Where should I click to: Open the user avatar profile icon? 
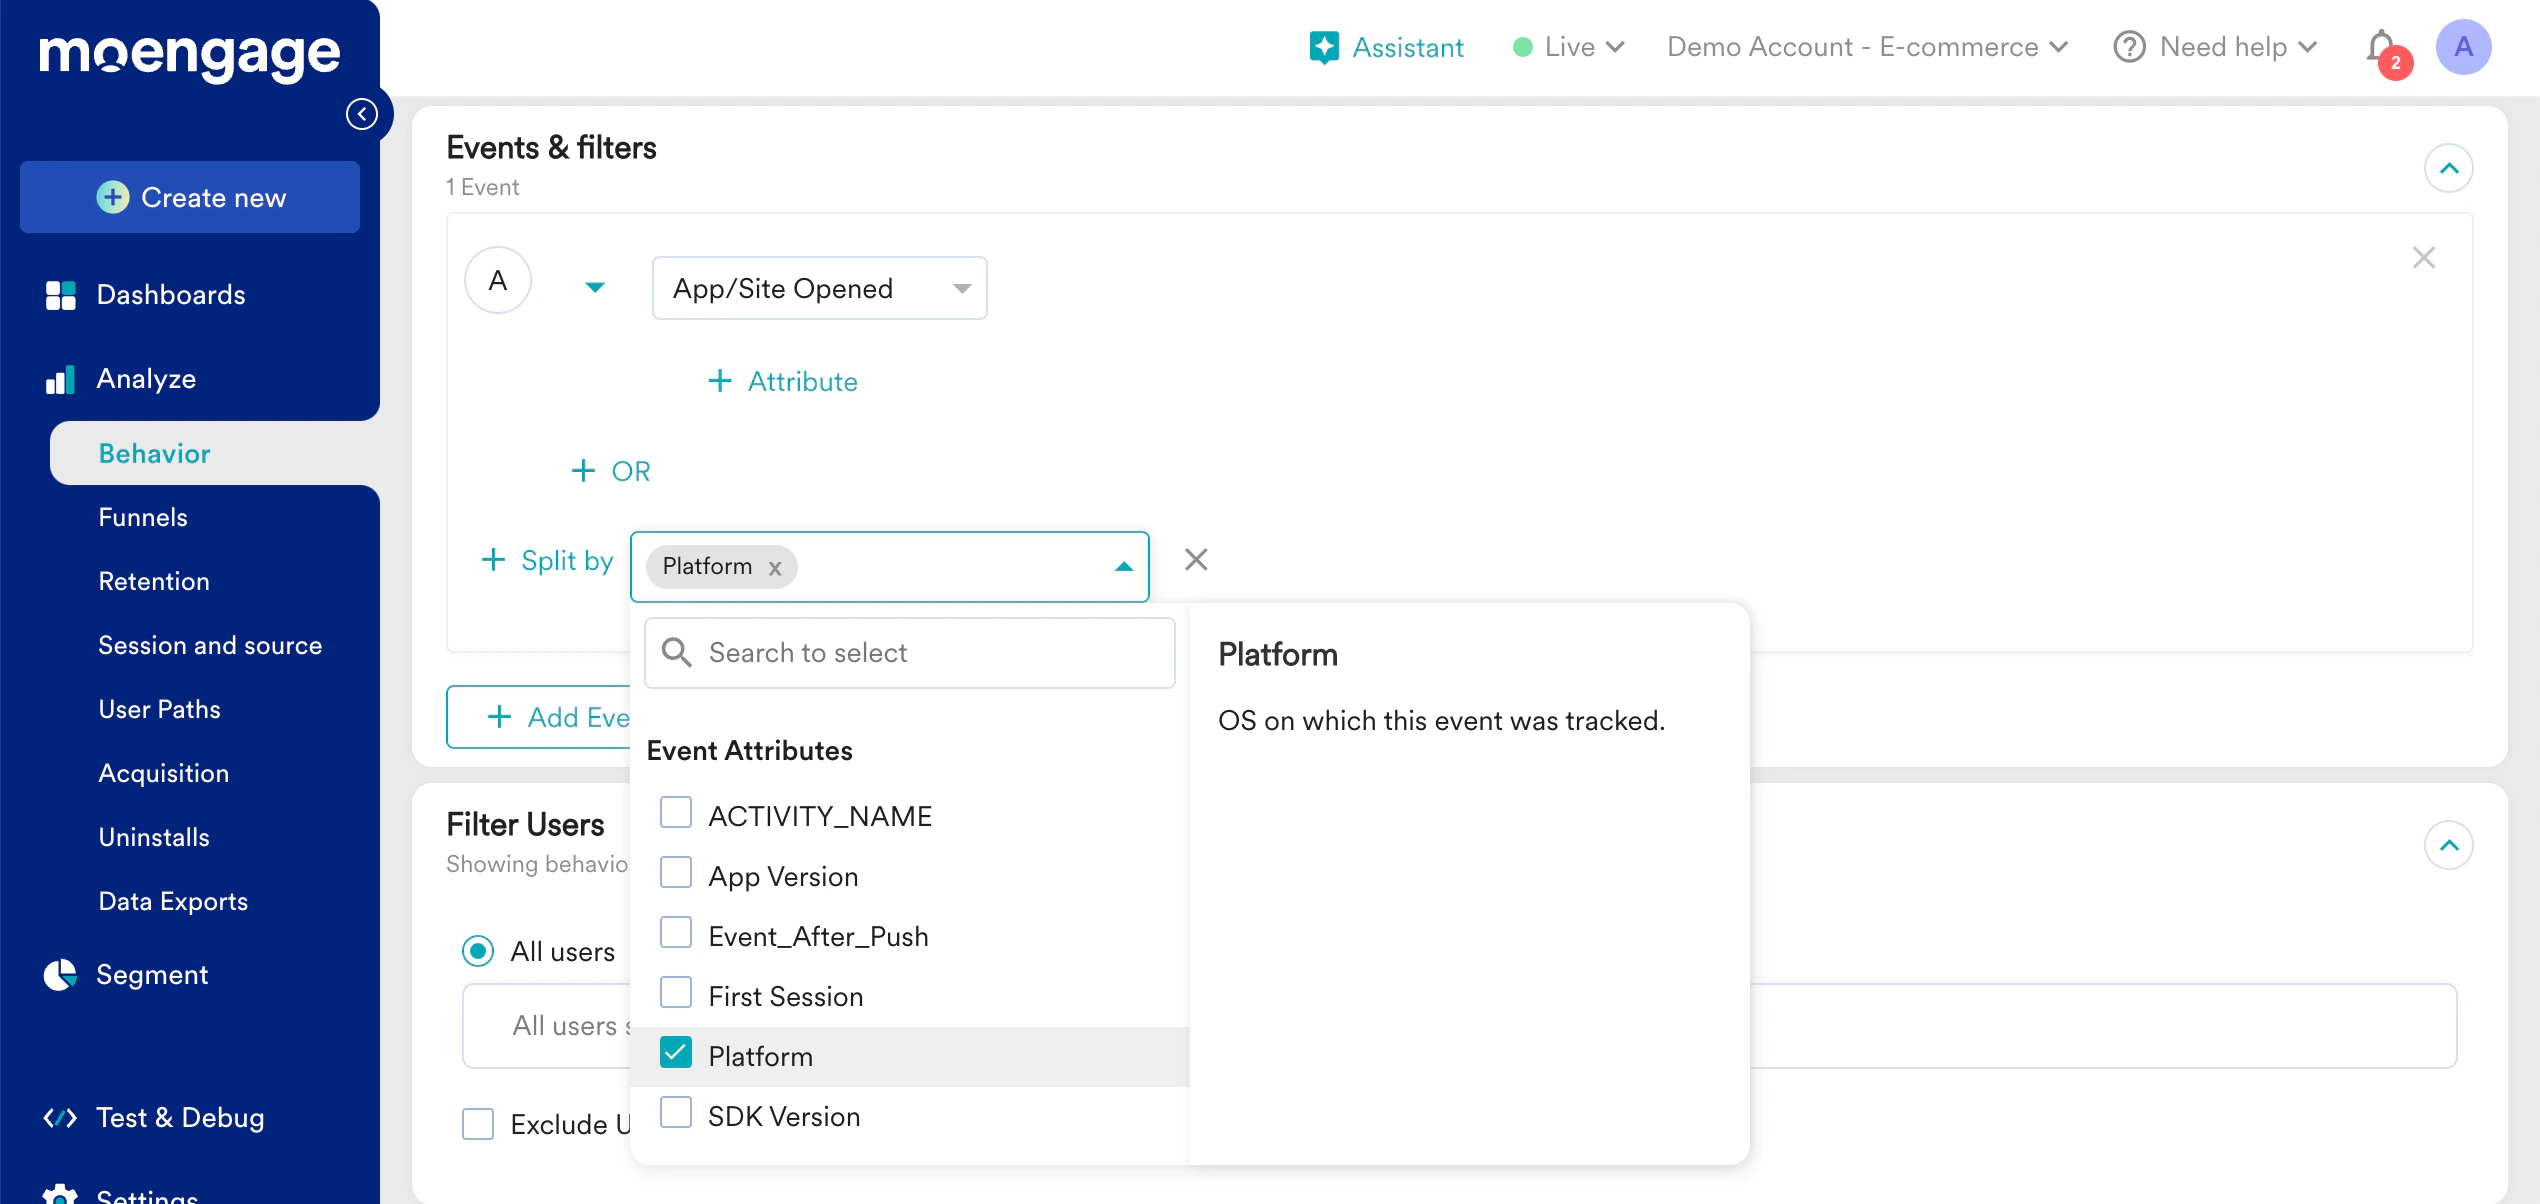click(2463, 47)
